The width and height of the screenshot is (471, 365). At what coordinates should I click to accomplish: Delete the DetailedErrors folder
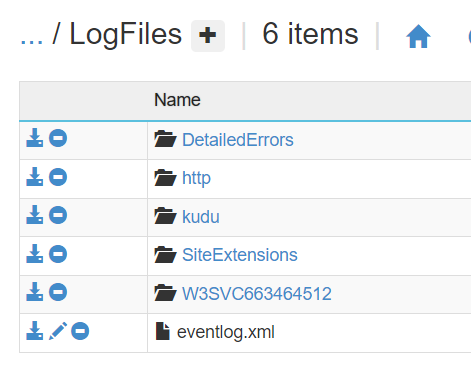coord(58,138)
